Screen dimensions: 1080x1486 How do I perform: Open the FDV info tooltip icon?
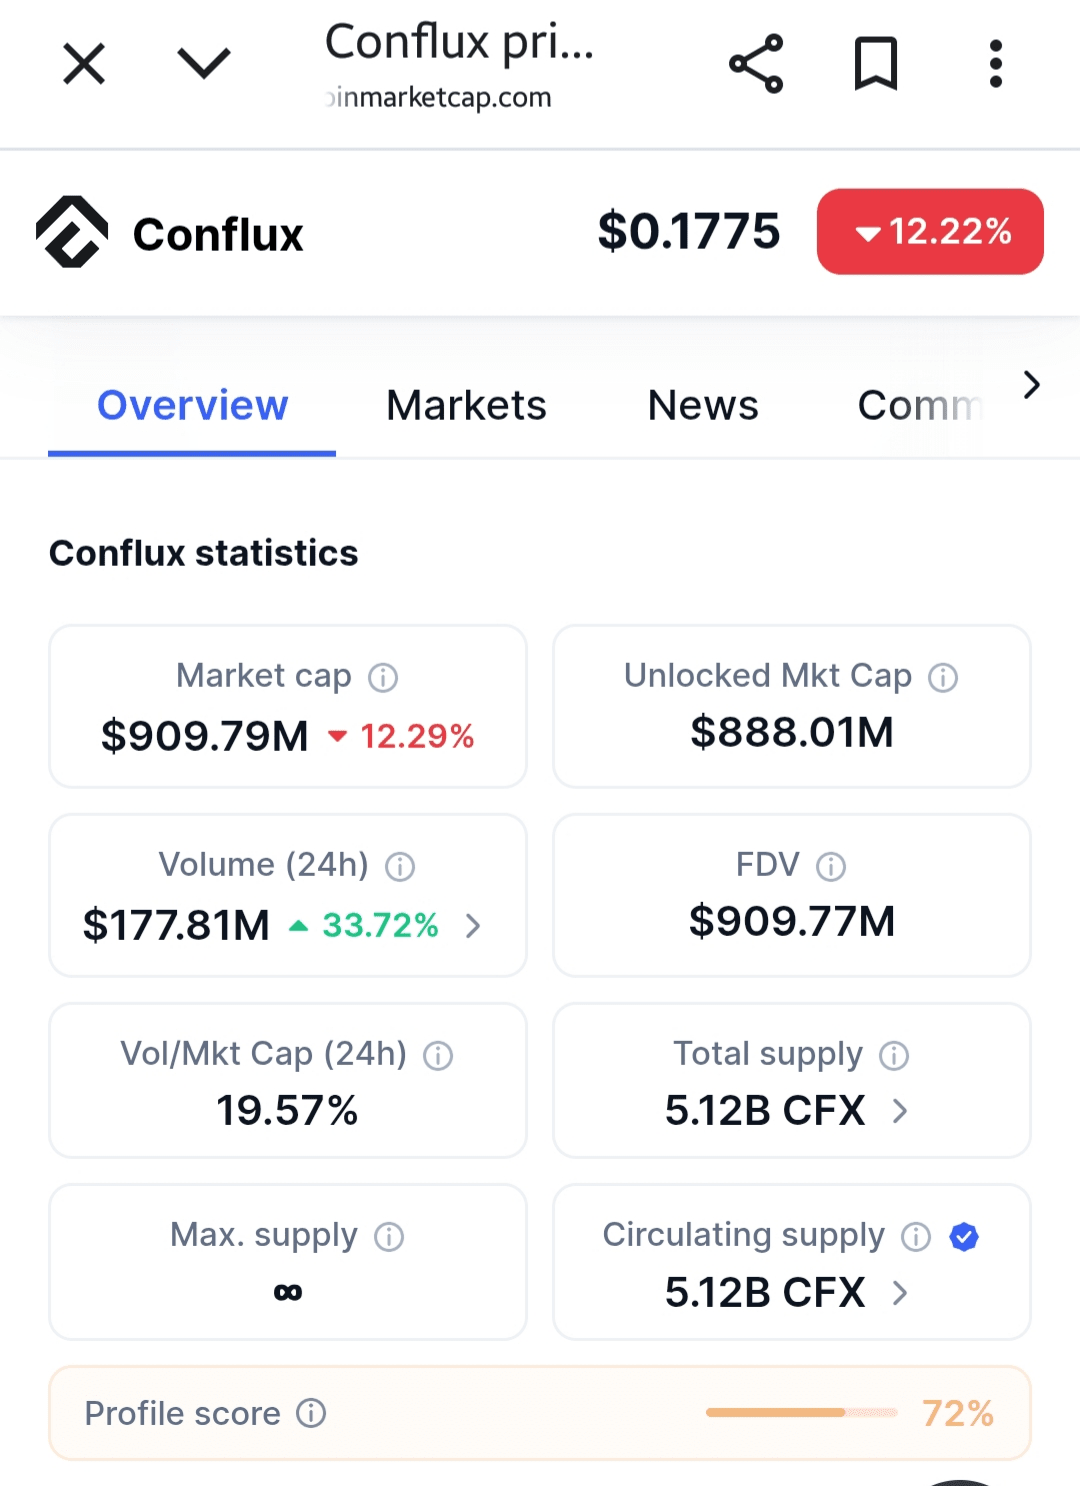click(x=831, y=866)
